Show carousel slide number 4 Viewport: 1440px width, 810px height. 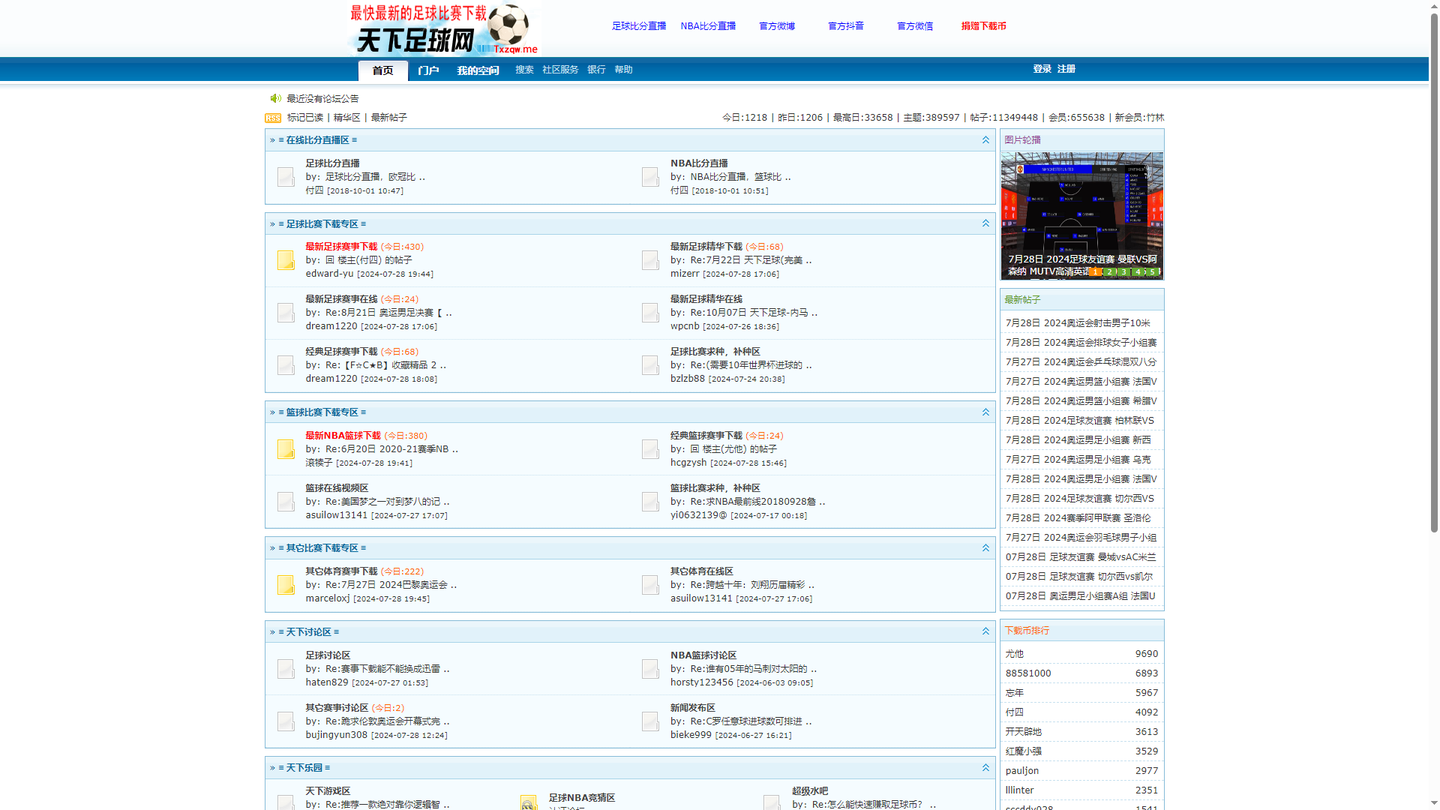tap(1138, 272)
